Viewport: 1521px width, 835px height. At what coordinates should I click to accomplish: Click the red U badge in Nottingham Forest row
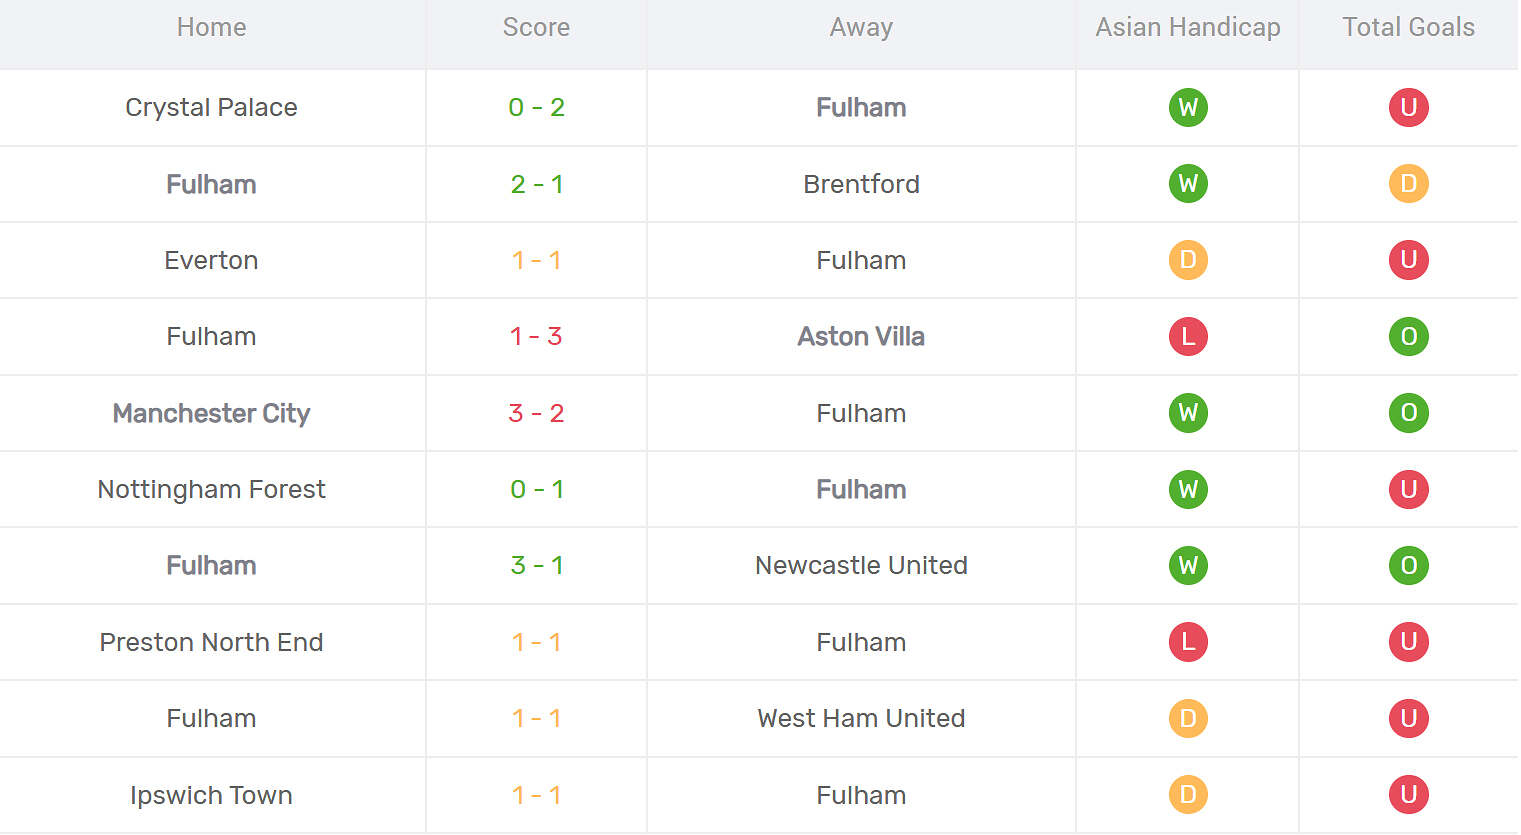click(1408, 489)
